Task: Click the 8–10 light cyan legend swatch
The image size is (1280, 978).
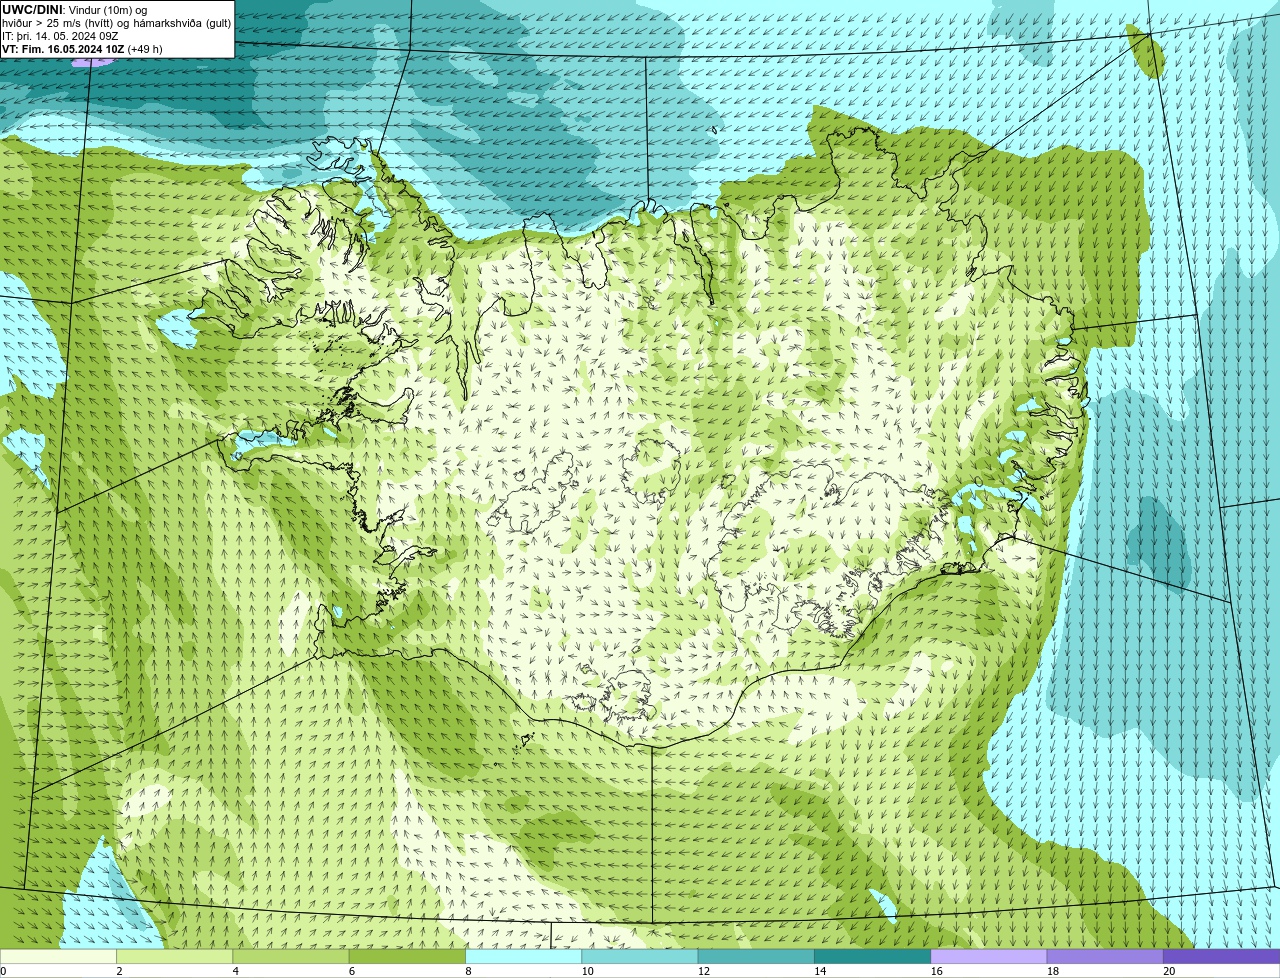Action: point(523,956)
